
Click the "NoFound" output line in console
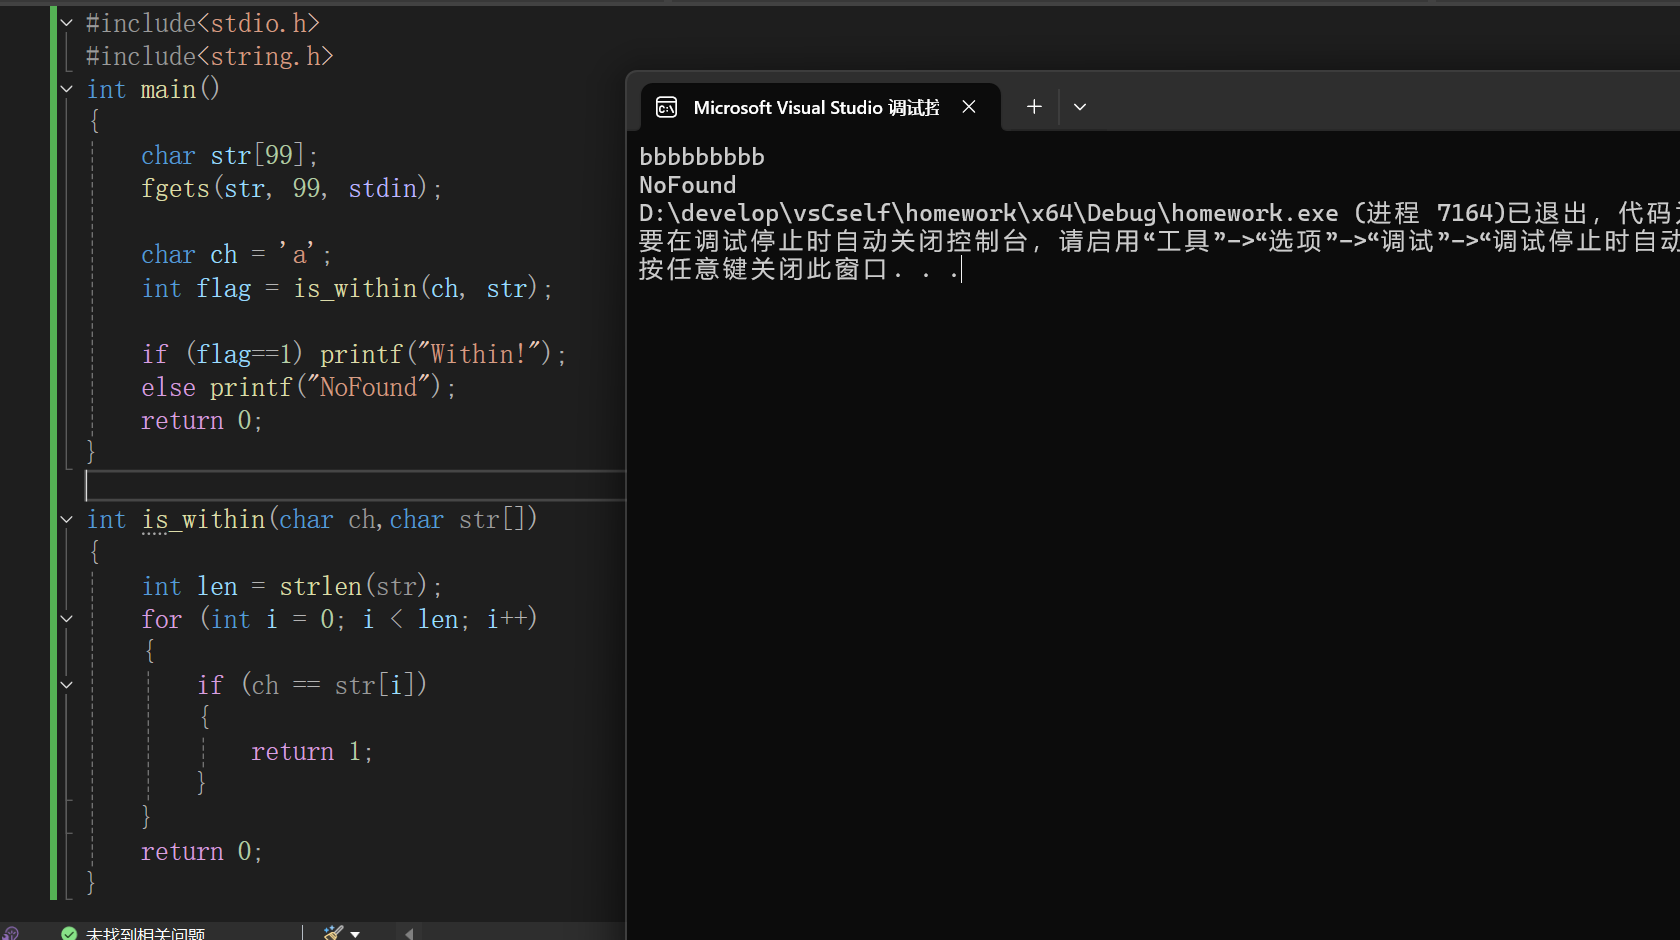tap(688, 185)
